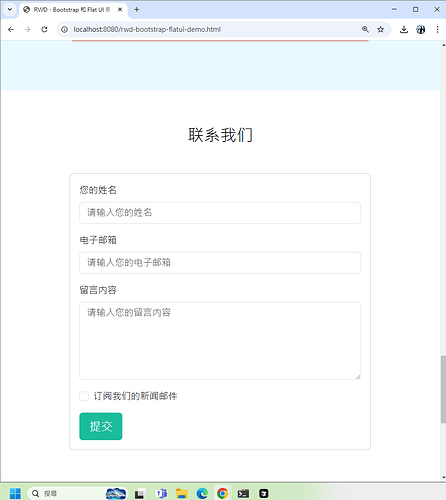
Task: Select the RWD - Bootstrap 和 Flat UI tab
Action: click(x=74, y=10)
